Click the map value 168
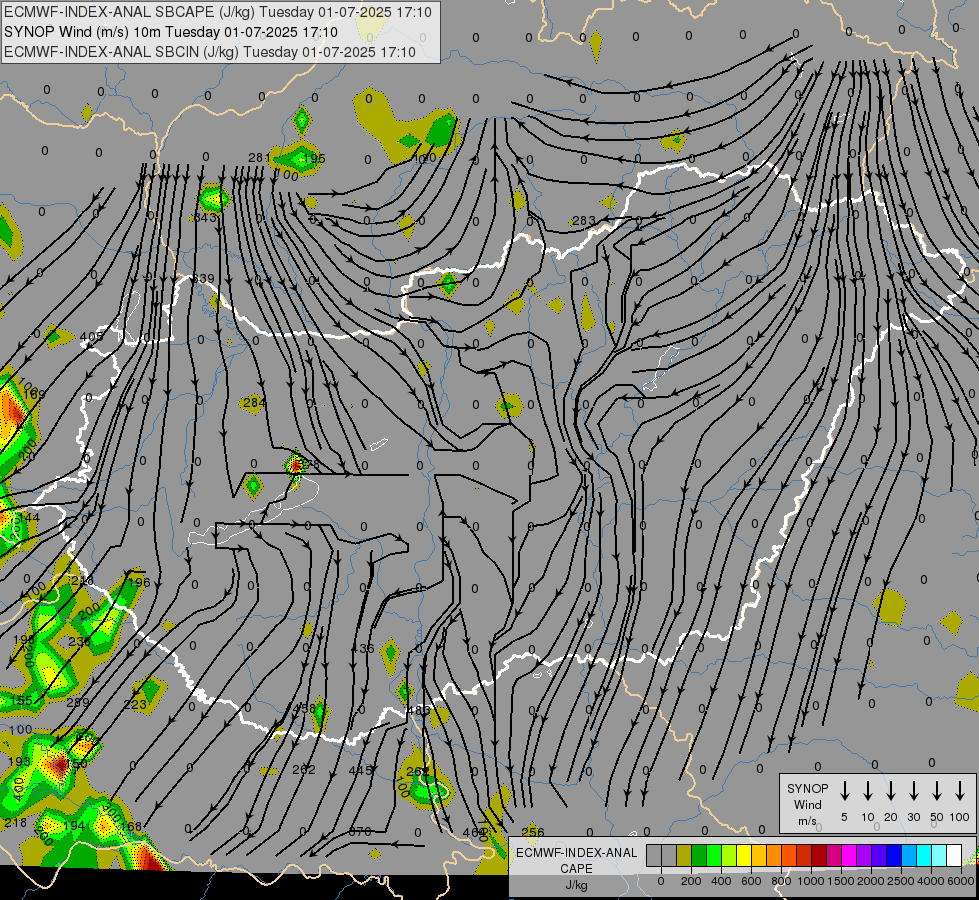Viewport: 979px width, 900px height. (130, 826)
